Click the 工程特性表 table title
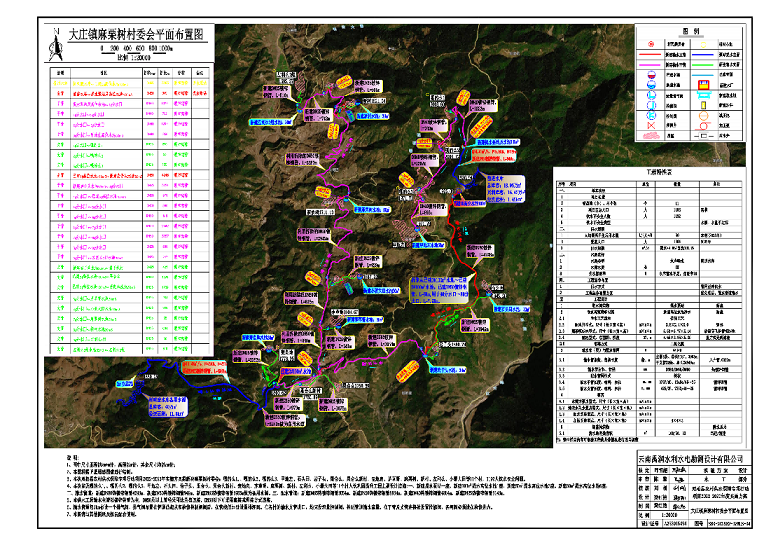Image resolution: width=771 pixels, height=545 pixels. click(659, 172)
